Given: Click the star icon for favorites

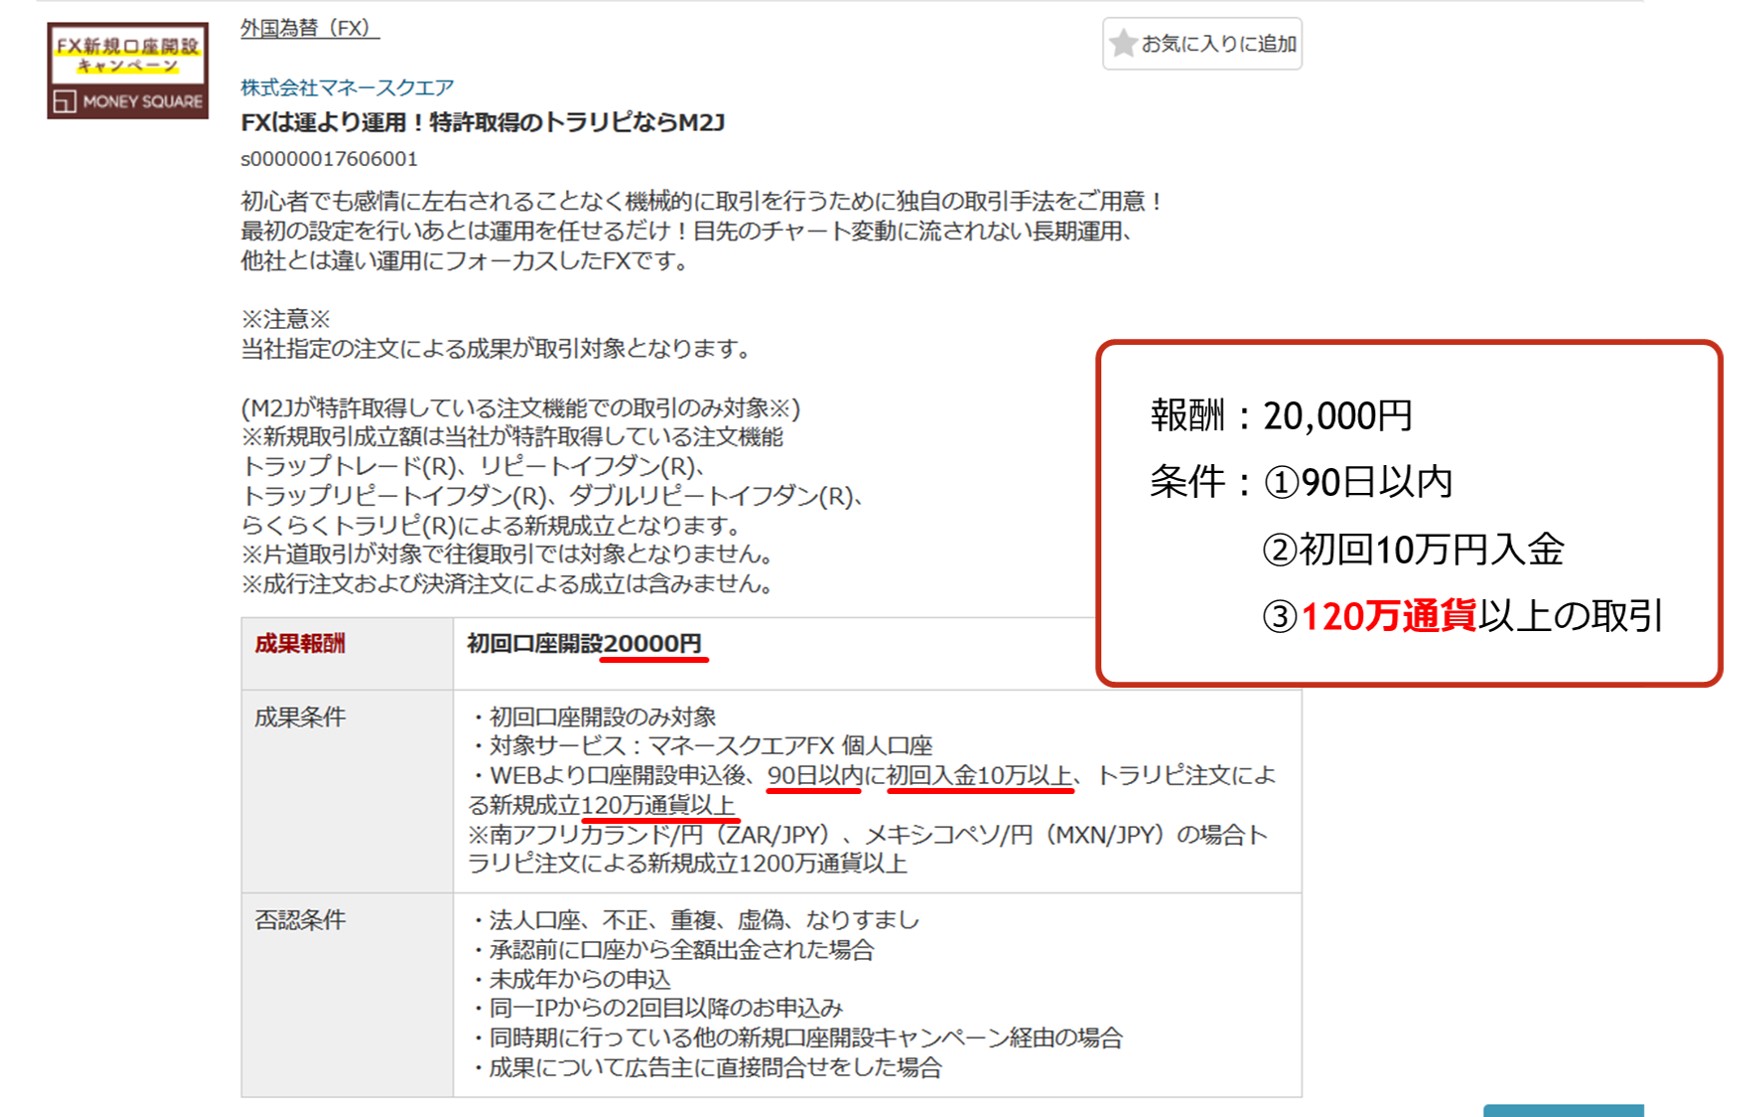Looking at the screenshot, I should pos(1123,43).
